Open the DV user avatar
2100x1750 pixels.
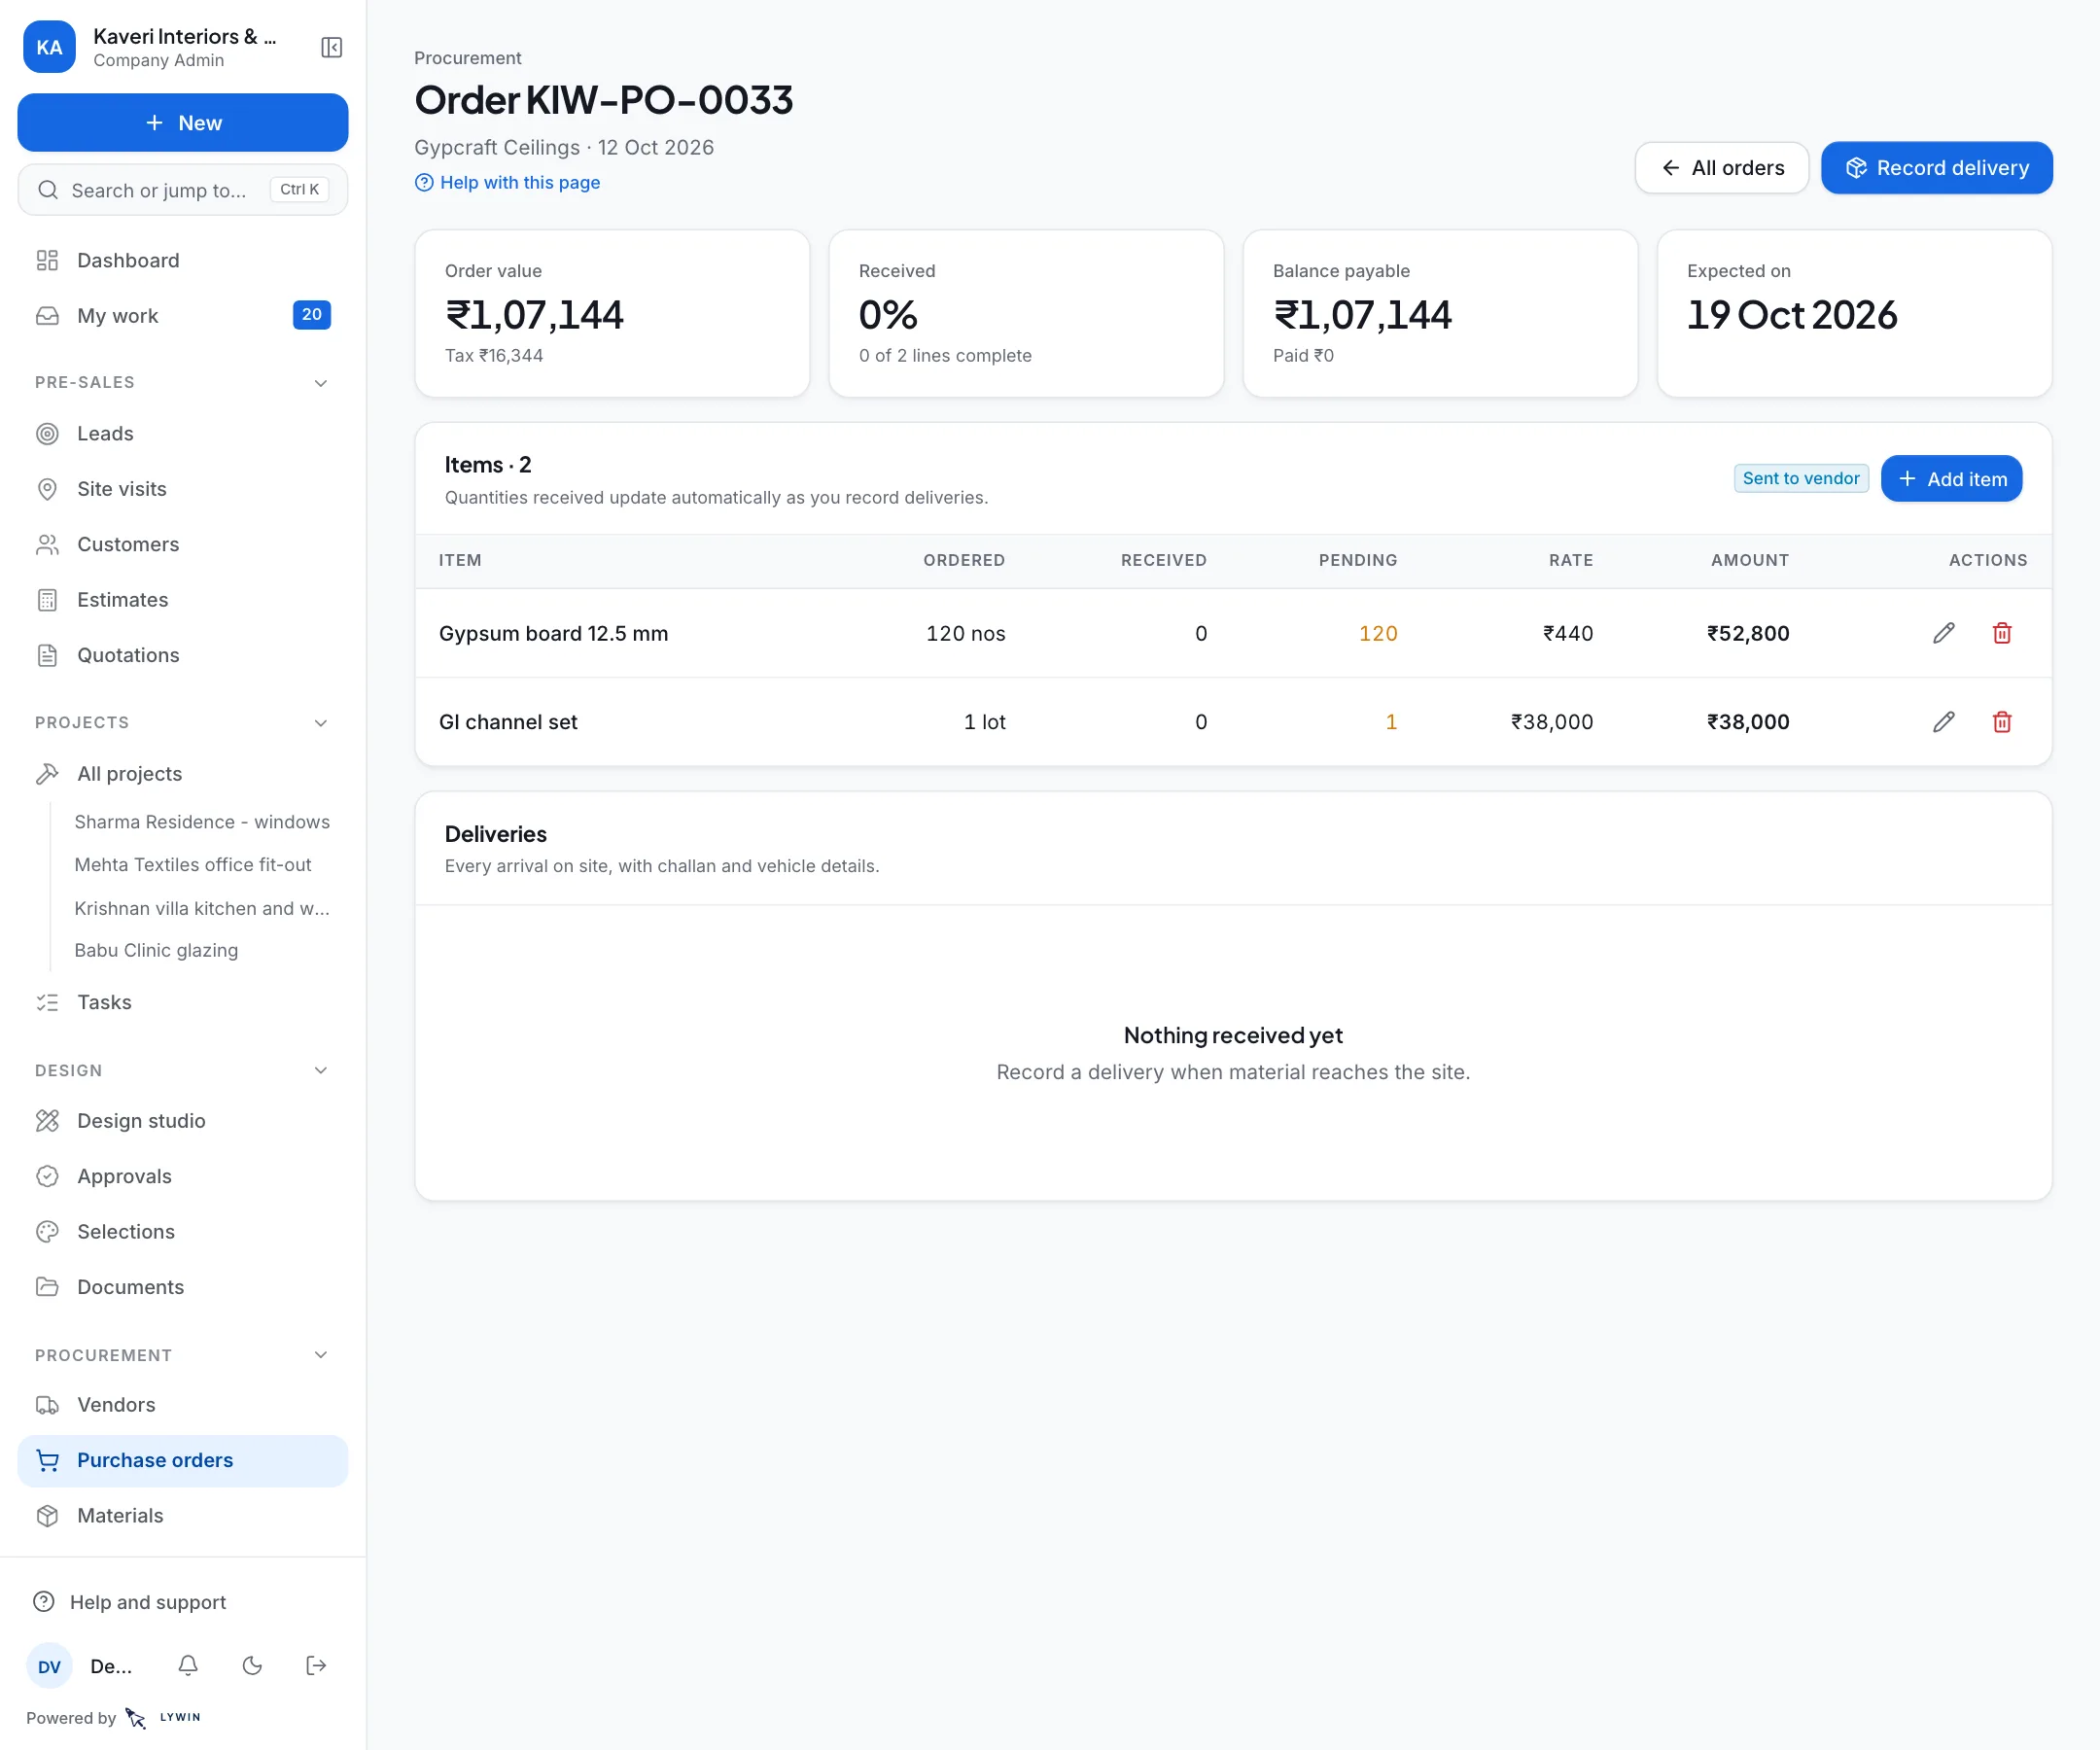(x=49, y=1666)
